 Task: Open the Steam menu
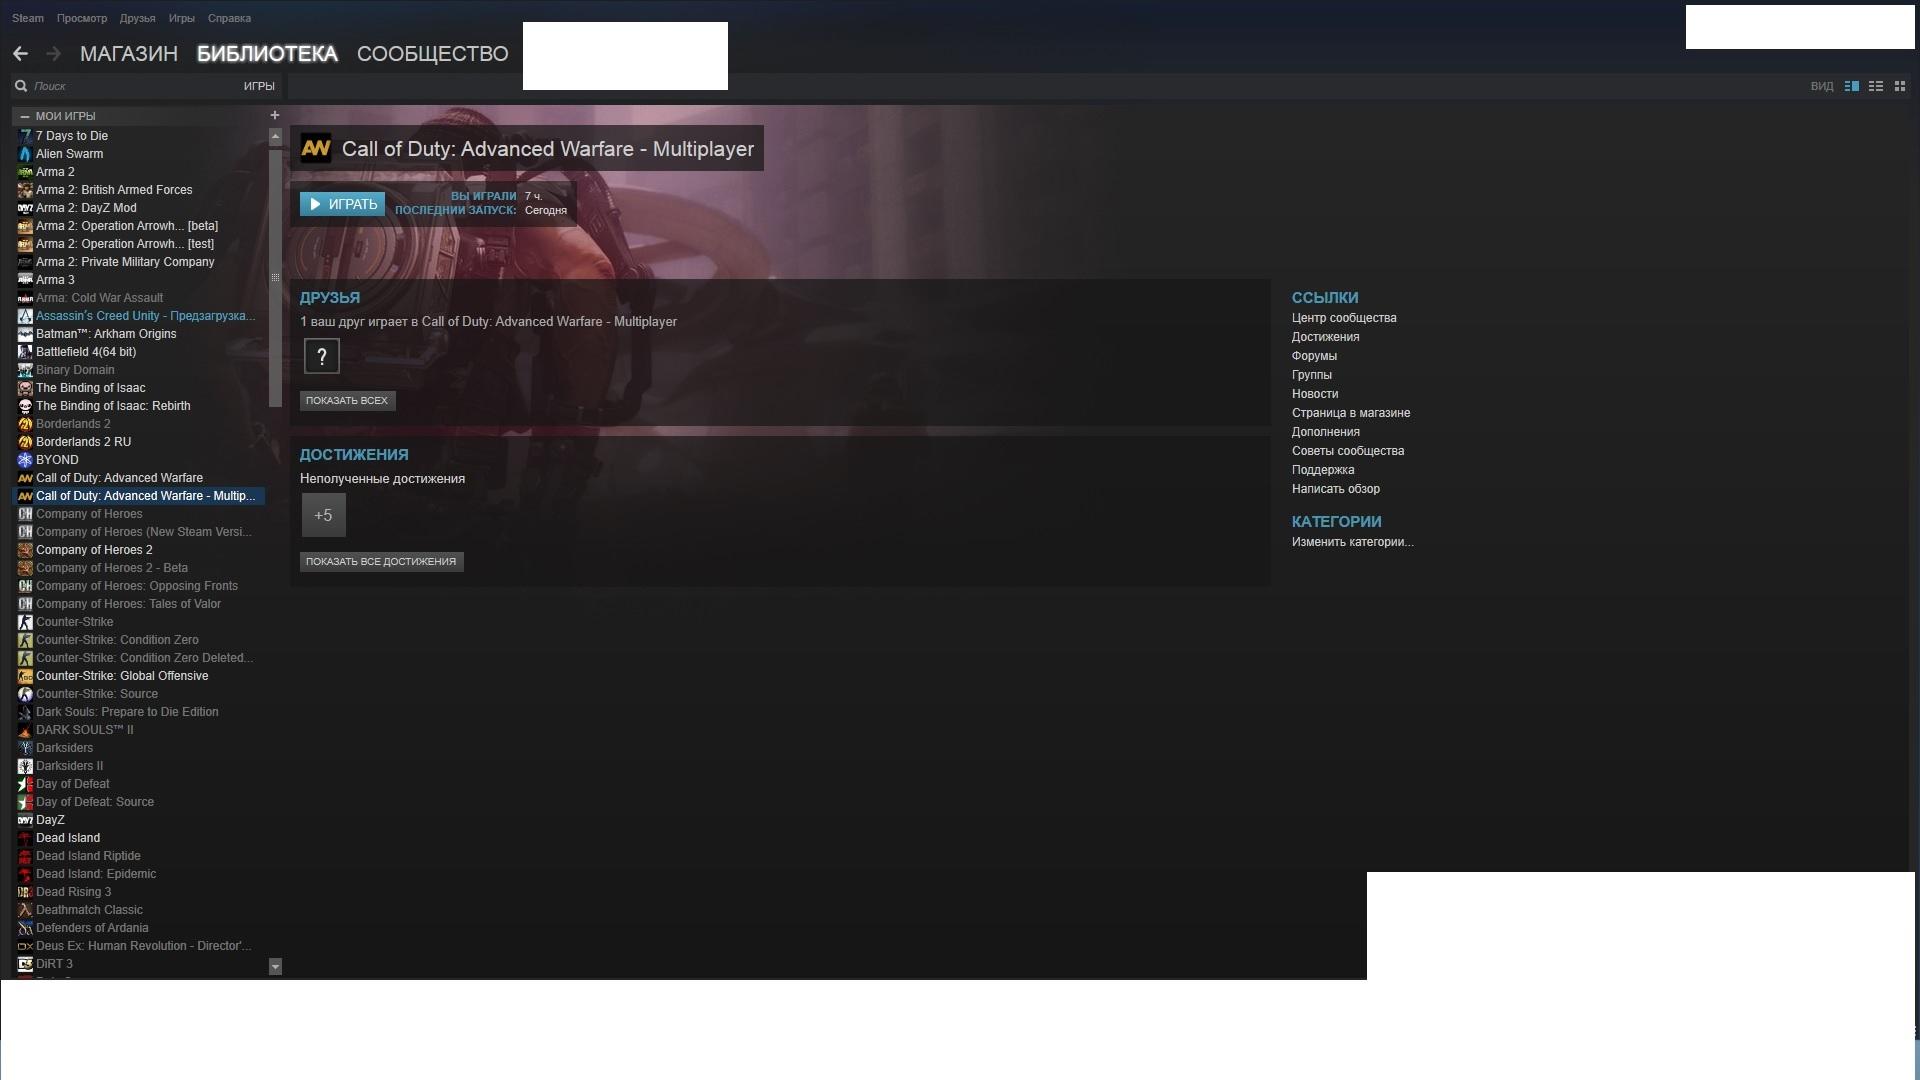[x=28, y=18]
